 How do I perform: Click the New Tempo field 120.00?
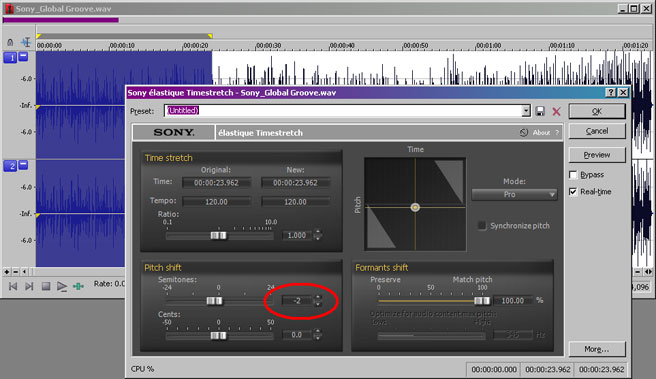(x=295, y=202)
